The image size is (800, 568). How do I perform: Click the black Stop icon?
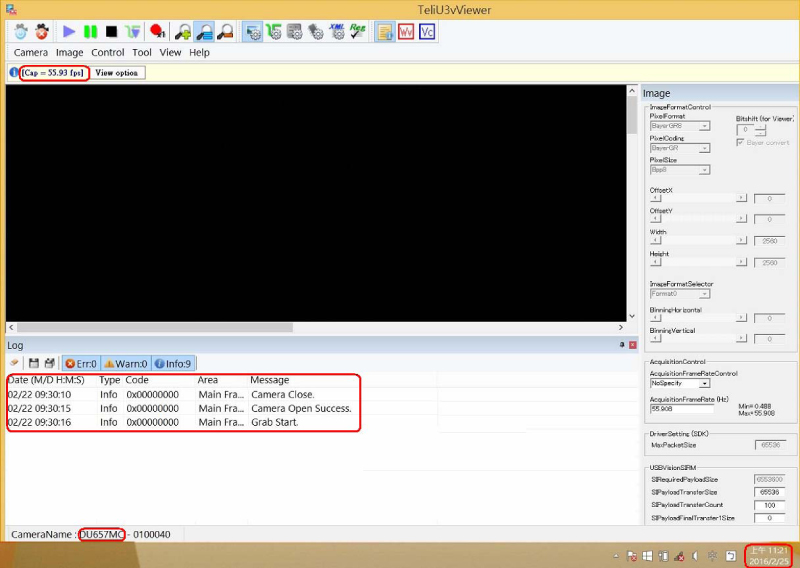tap(111, 32)
